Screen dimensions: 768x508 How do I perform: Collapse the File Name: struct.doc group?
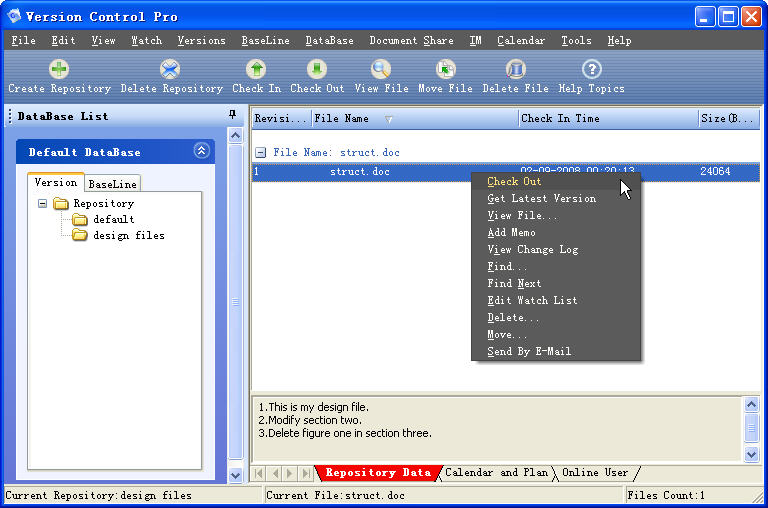[261, 152]
